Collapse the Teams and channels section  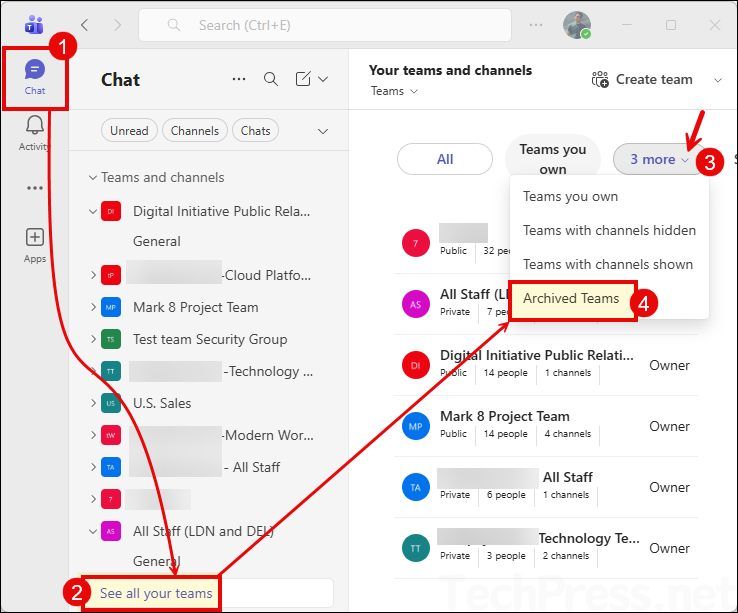[x=93, y=178]
